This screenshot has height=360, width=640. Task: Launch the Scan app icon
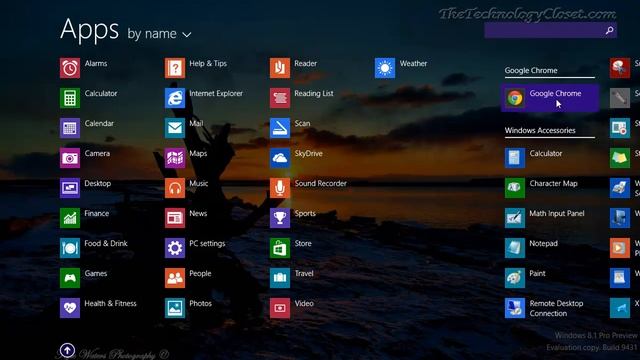coord(280,128)
